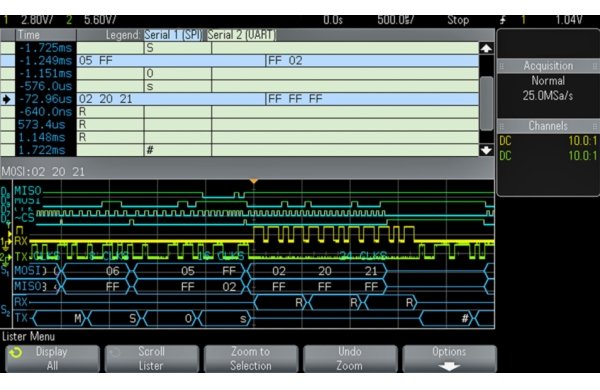
Task: Select lister row at -1.151ms
Action: tap(240, 73)
